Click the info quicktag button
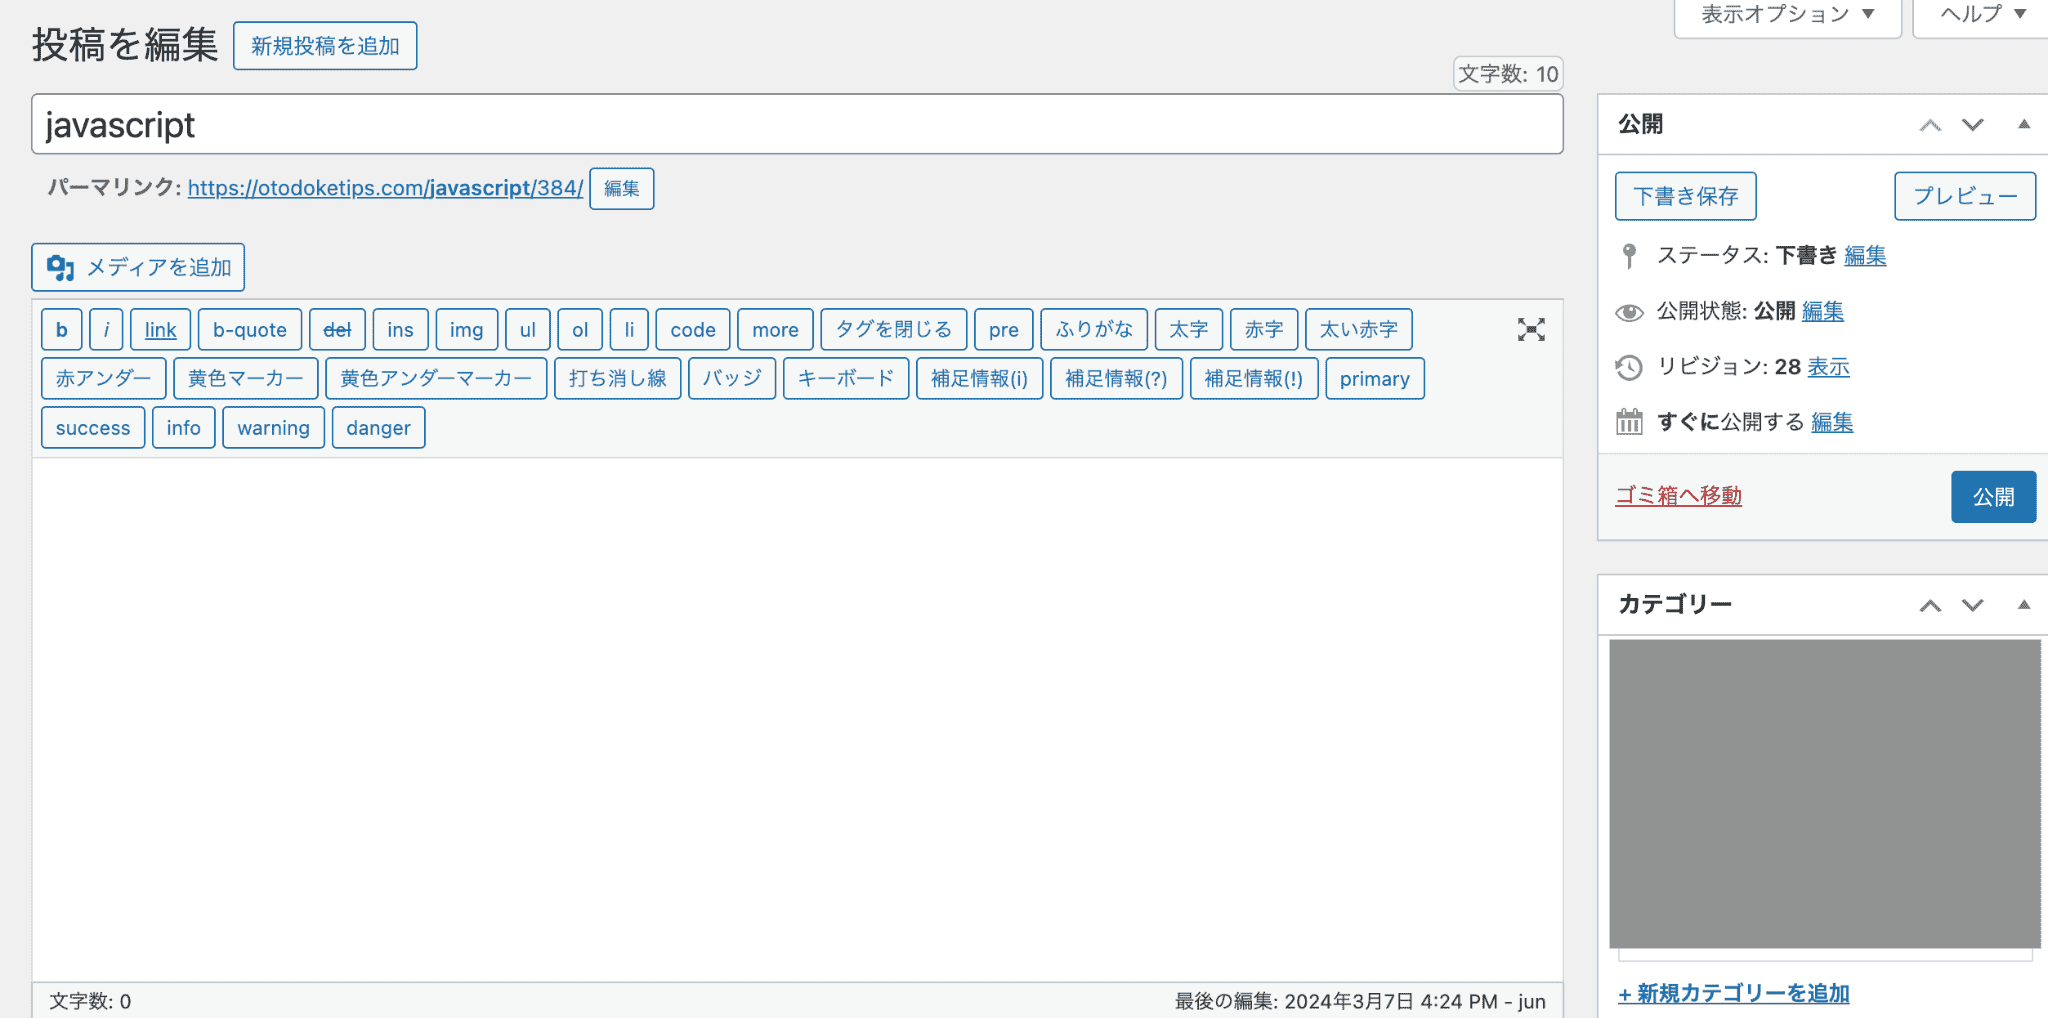This screenshot has width=2048, height=1018. point(184,428)
